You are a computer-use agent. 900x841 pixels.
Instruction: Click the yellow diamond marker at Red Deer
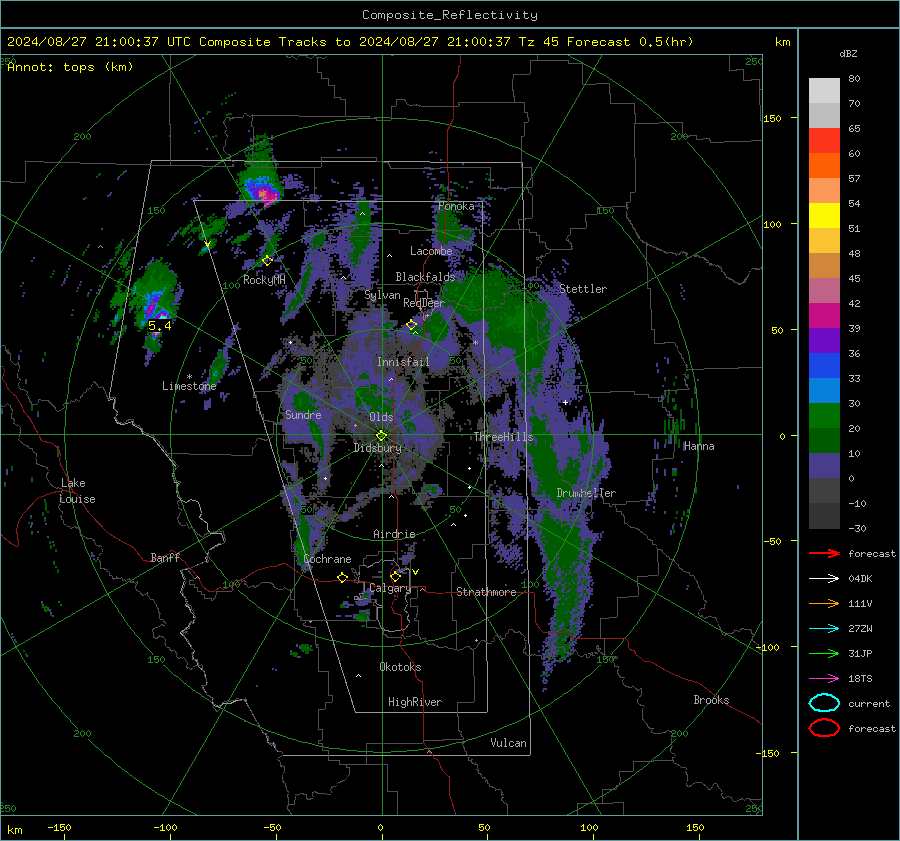[412, 324]
